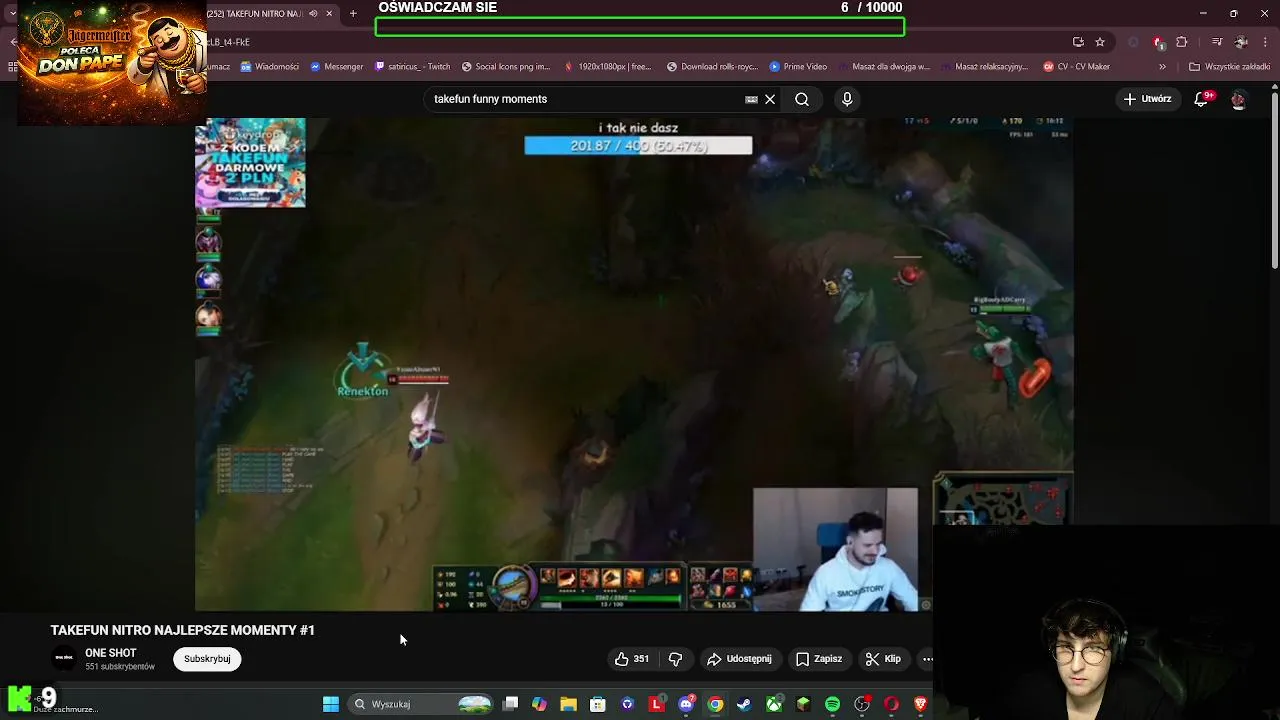The width and height of the screenshot is (1280, 720).
Task: Click the video title TAKEFUN NITRO NAJLEPSZE MOMENTY #1
Action: (183, 630)
